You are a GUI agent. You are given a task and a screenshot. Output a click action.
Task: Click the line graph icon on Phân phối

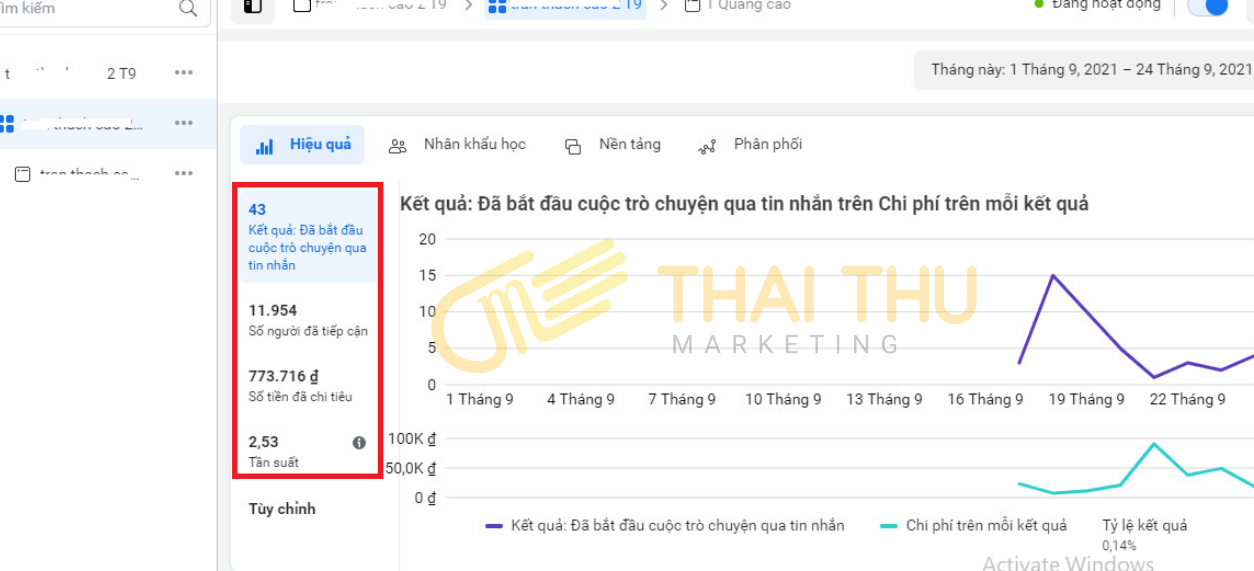707,147
